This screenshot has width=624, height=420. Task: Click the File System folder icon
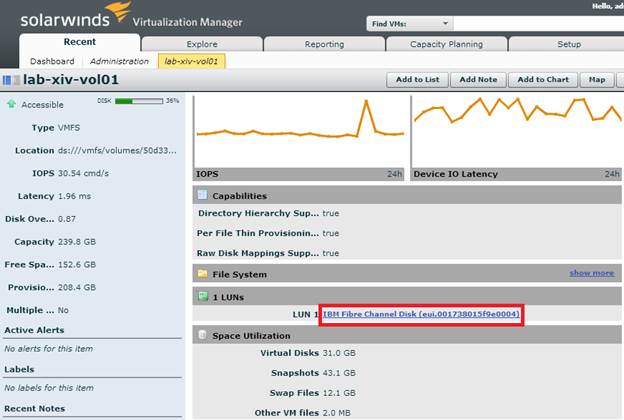(203, 273)
